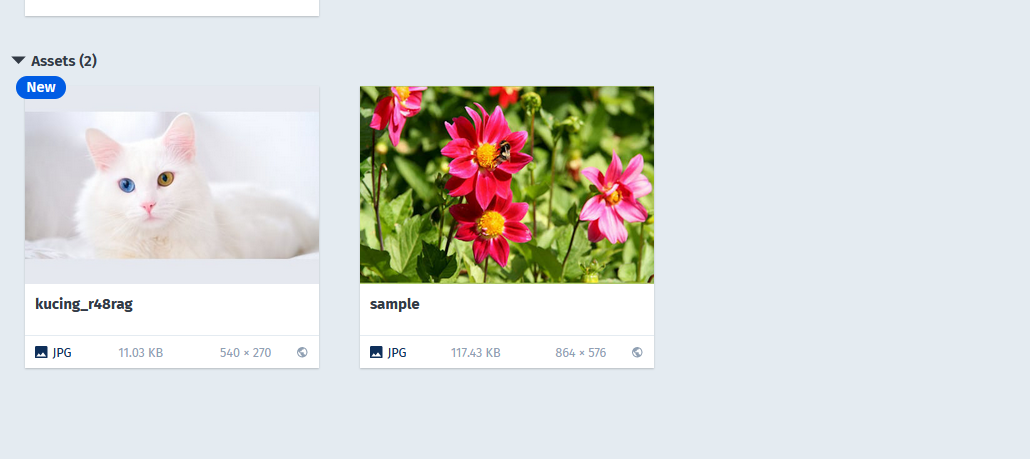Viewport: 1030px width, 459px height.
Task: Click the gray band above the cat photo
Action: (x=172, y=99)
